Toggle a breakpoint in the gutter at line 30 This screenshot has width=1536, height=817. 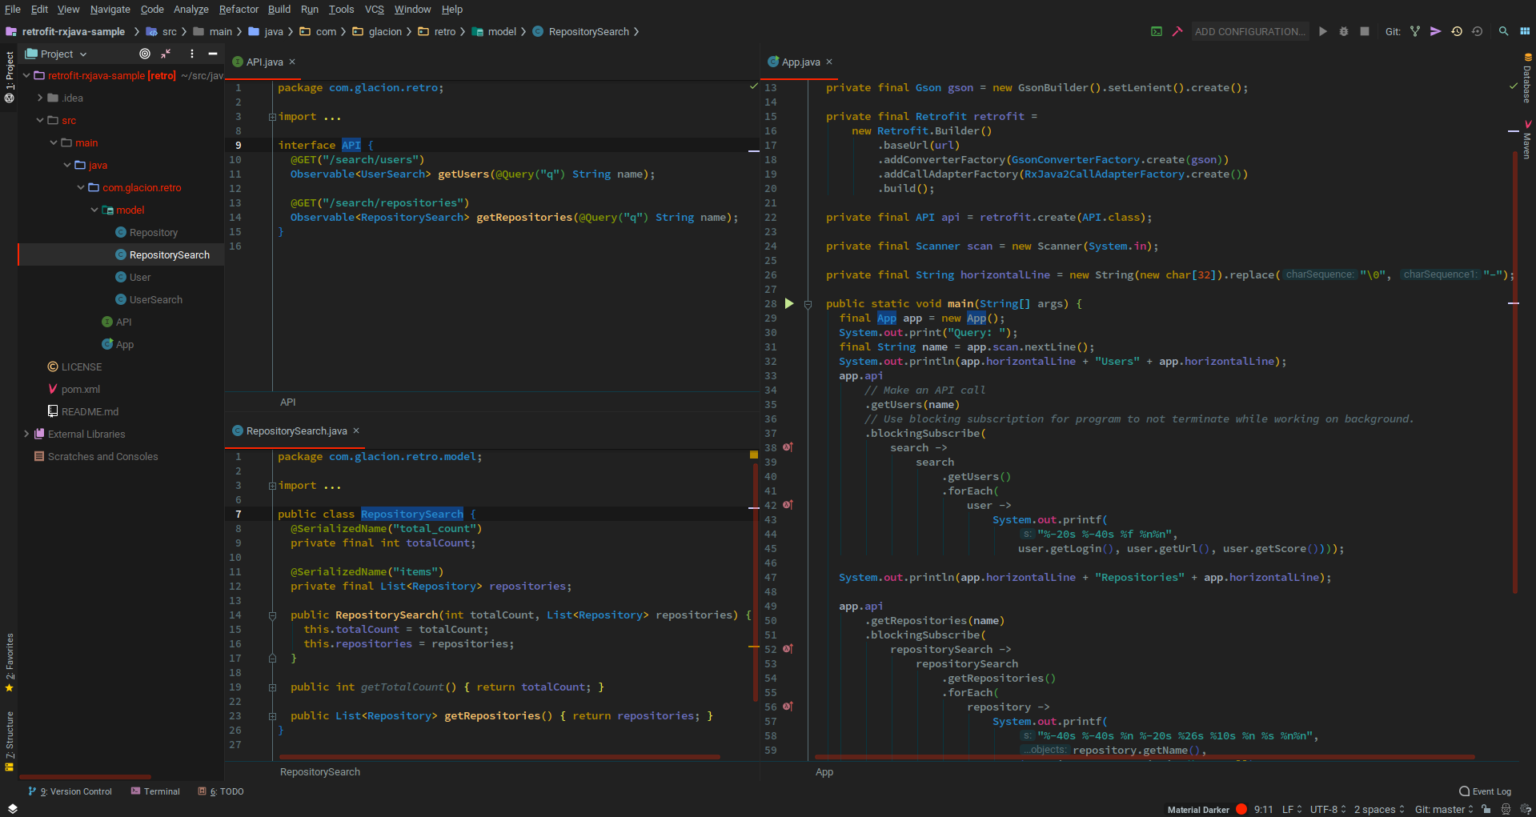coord(793,332)
